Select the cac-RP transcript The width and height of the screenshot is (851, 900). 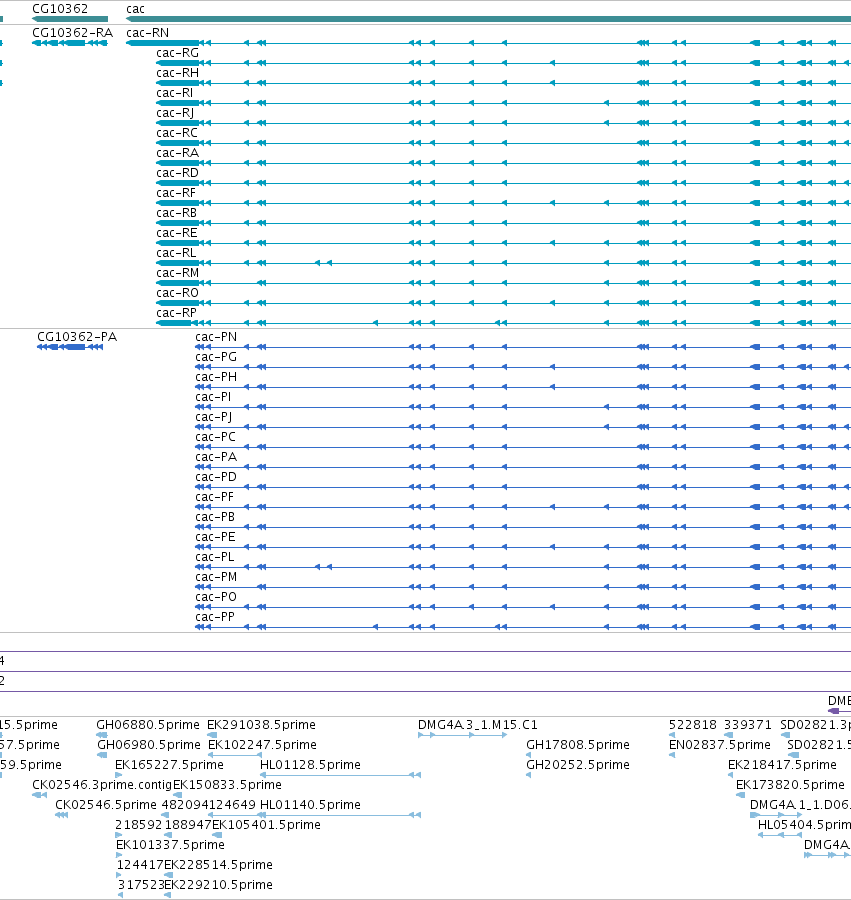[176, 313]
